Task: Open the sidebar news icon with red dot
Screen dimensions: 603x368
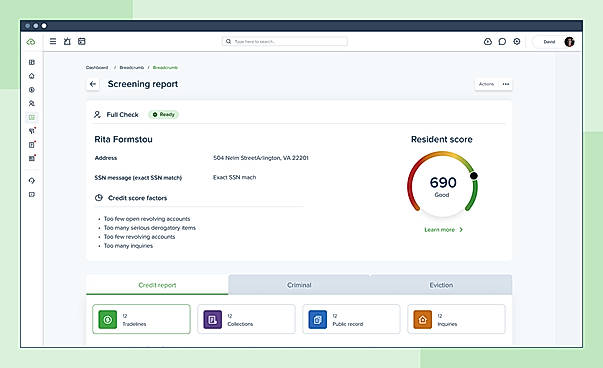Action: pyautogui.click(x=32, y=158)
